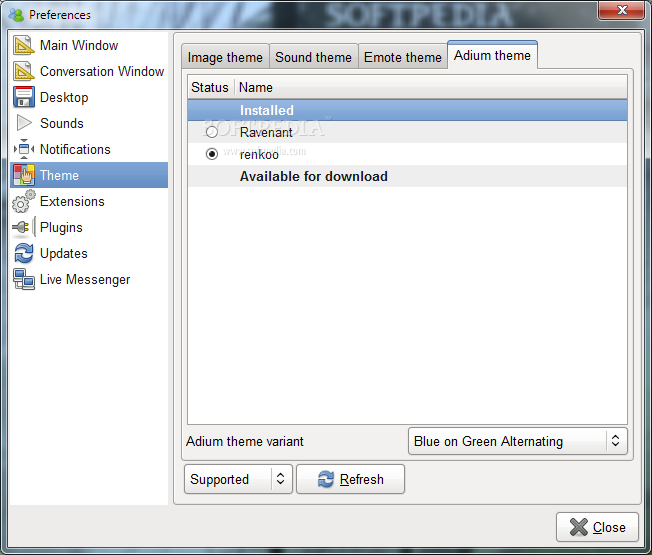Open the Main Window preferences section

89,45
